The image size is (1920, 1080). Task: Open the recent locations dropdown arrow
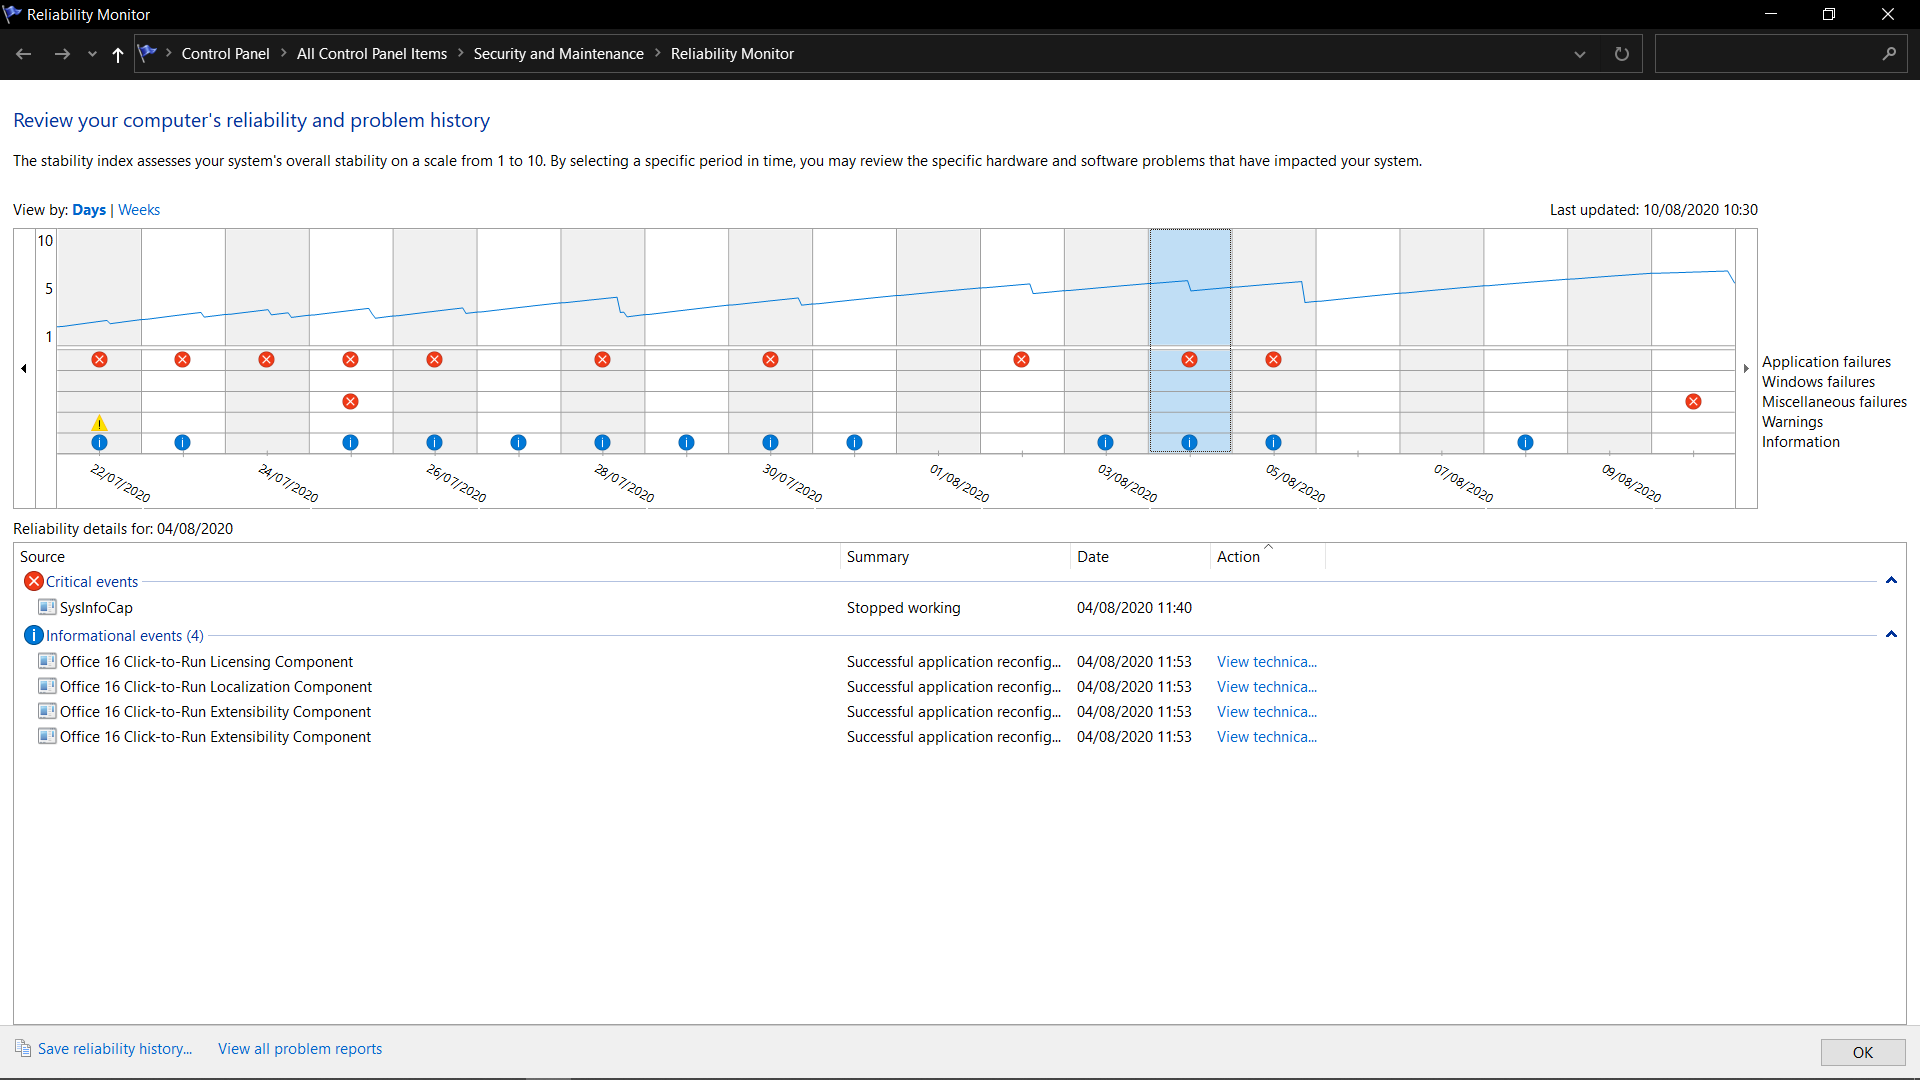(92, 54)
